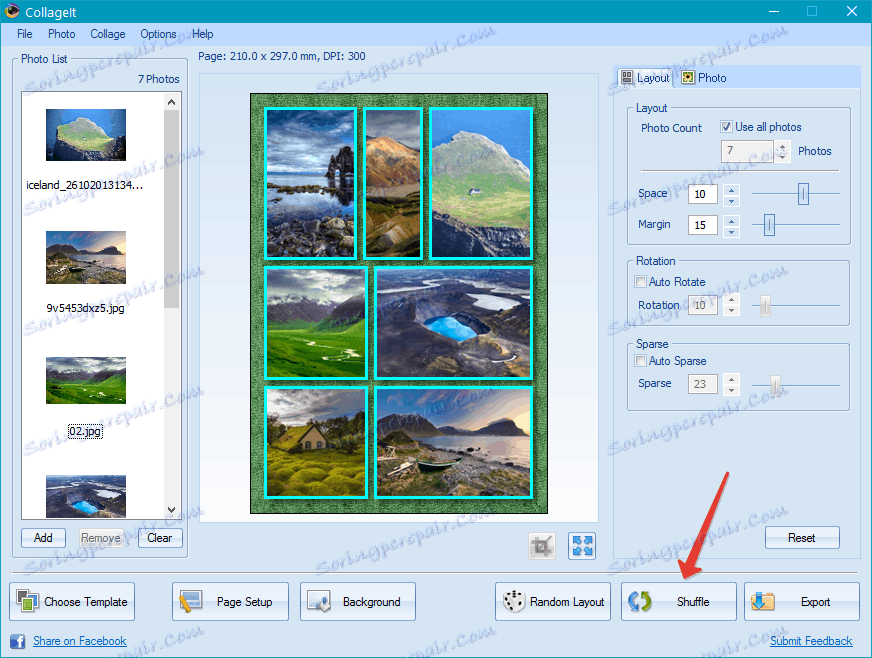Open the Share on Facebook link
The image size is (872, 658).
pyautogui.click(x=80, y=641)
